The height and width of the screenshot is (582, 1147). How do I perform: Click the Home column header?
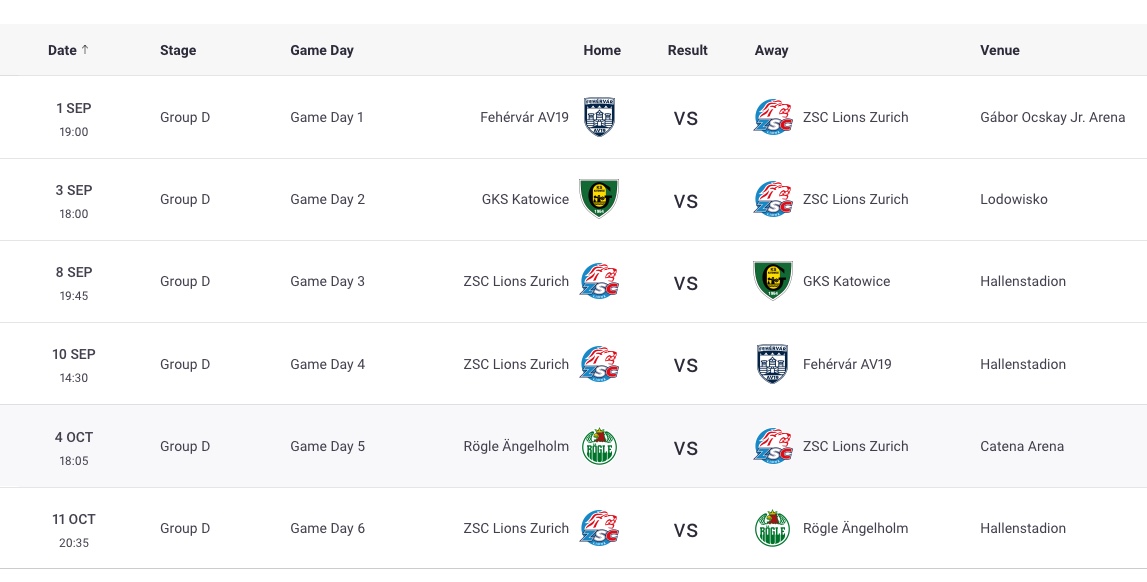[x=602, y=50]
